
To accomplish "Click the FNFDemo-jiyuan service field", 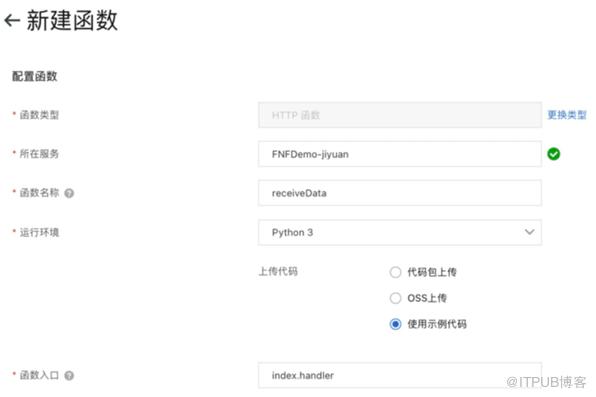I will click(x=400, y=154).
